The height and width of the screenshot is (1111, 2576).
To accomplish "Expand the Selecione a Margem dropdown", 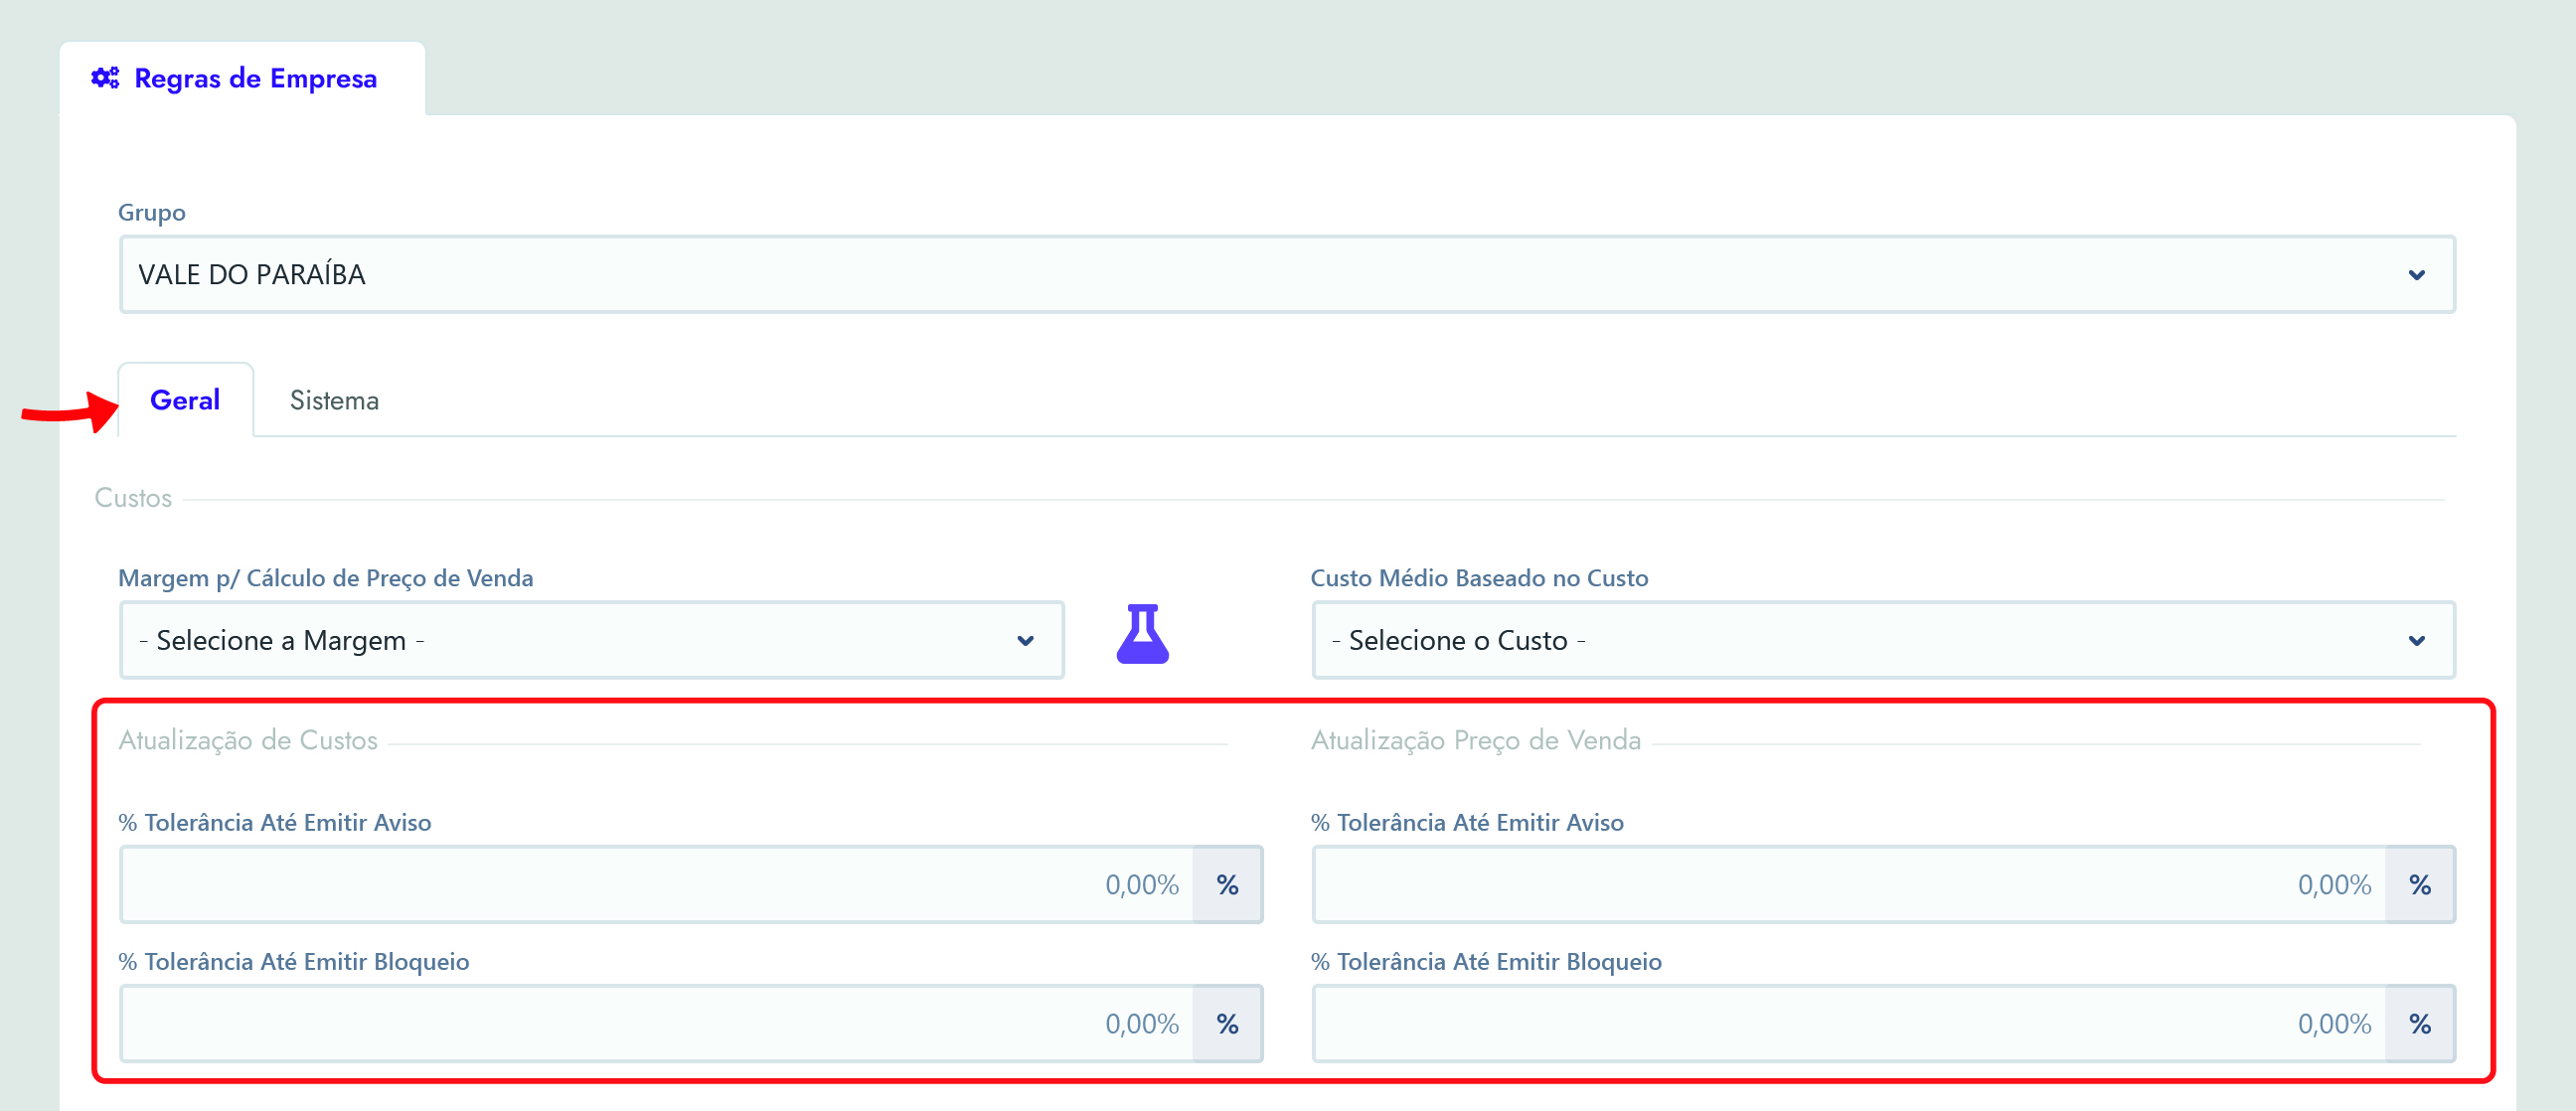I will coord(590,640).
